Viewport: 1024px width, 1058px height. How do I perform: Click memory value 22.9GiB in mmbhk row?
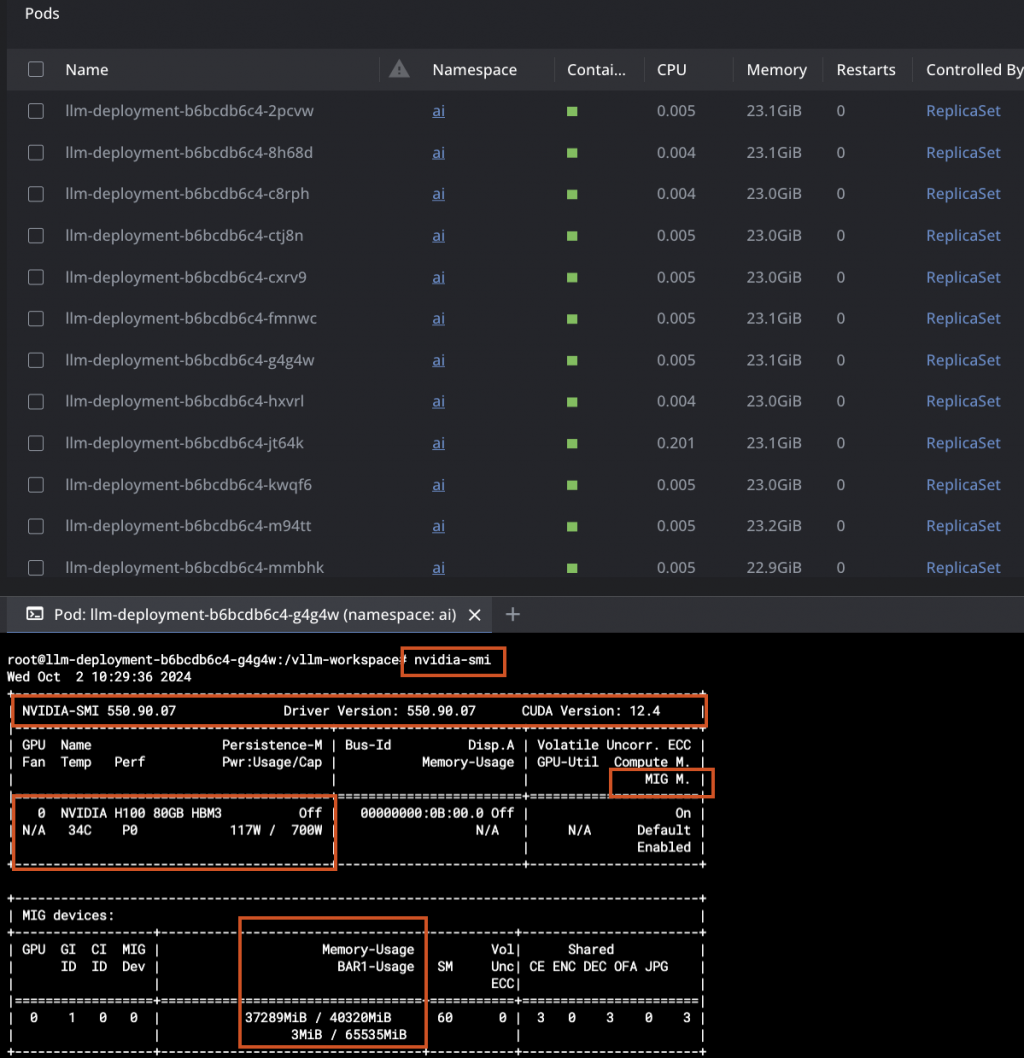coord(774,567)
